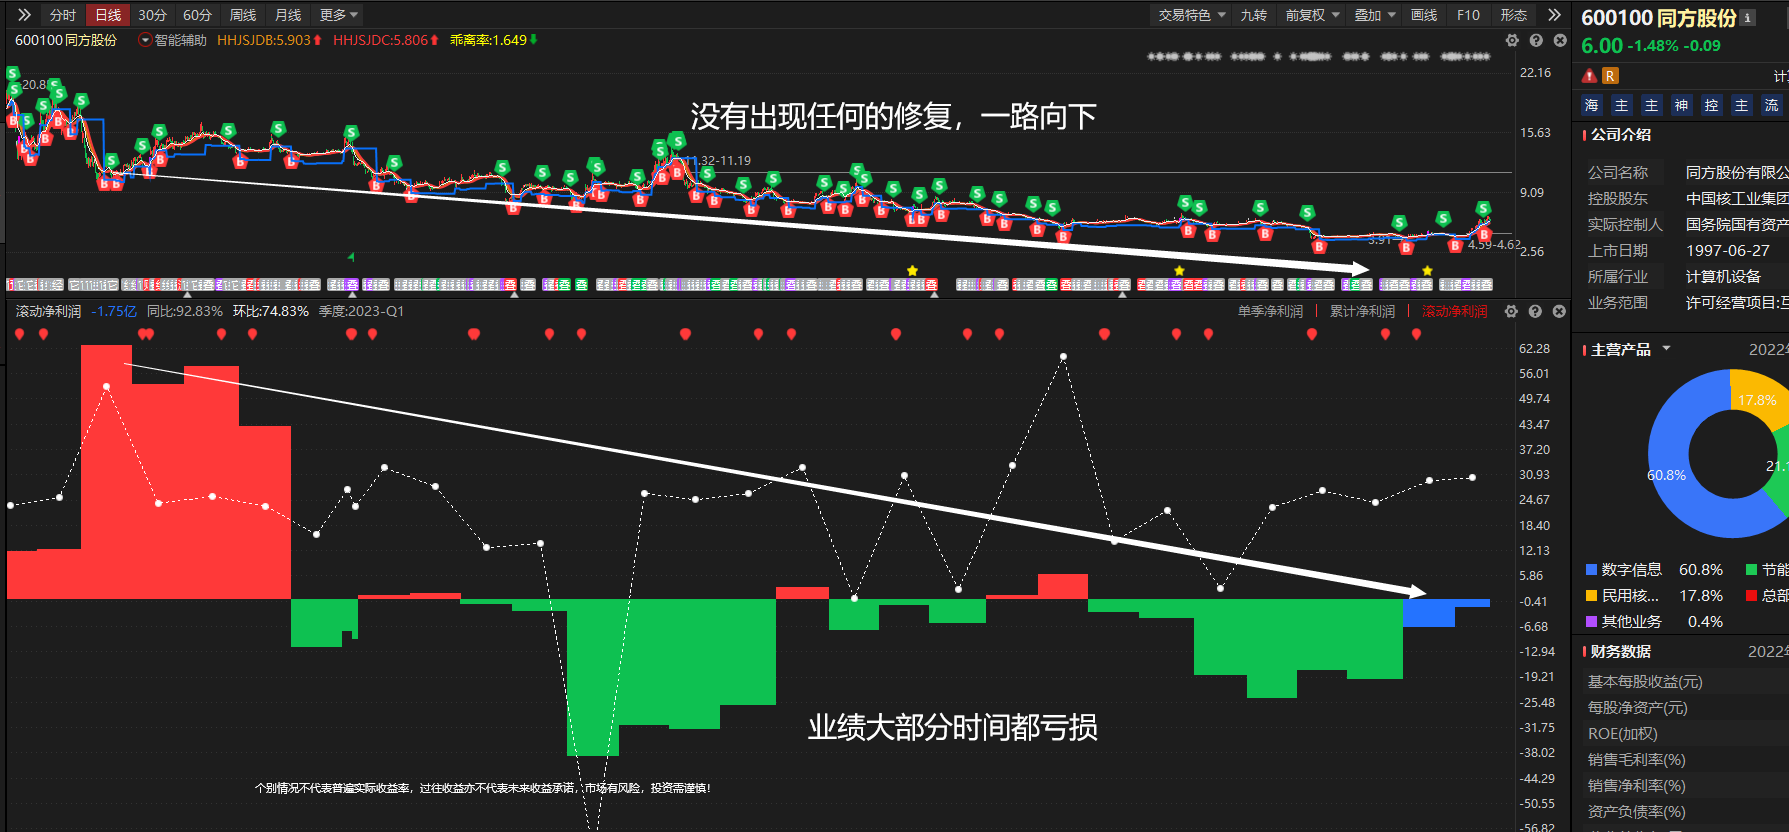
Task: Click the 九转 indicator button
Action: coord(1254,15)
